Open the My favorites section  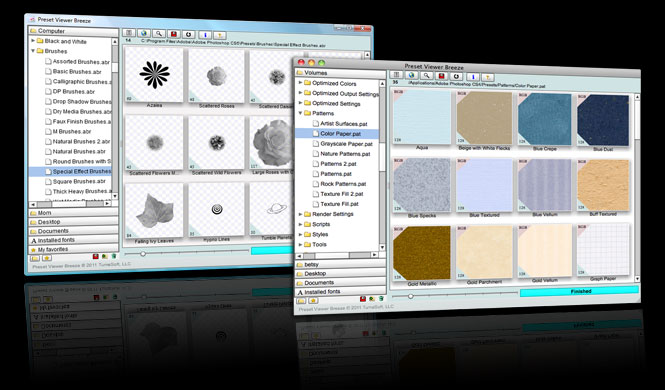coord(74,250)
